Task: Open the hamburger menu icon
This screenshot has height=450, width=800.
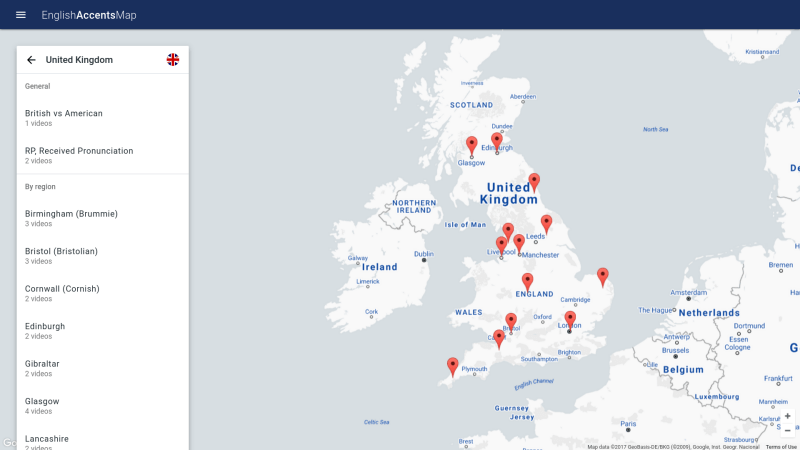Action: [20, 15]
